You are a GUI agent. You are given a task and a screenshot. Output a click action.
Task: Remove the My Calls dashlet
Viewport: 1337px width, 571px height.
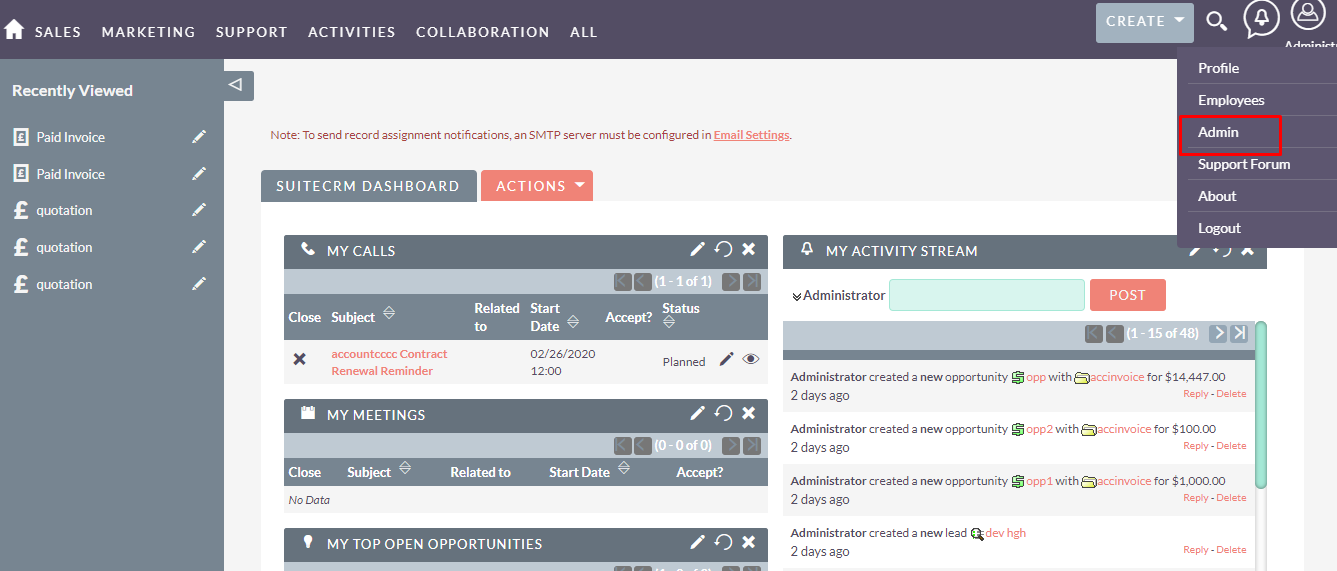(749, 250)
